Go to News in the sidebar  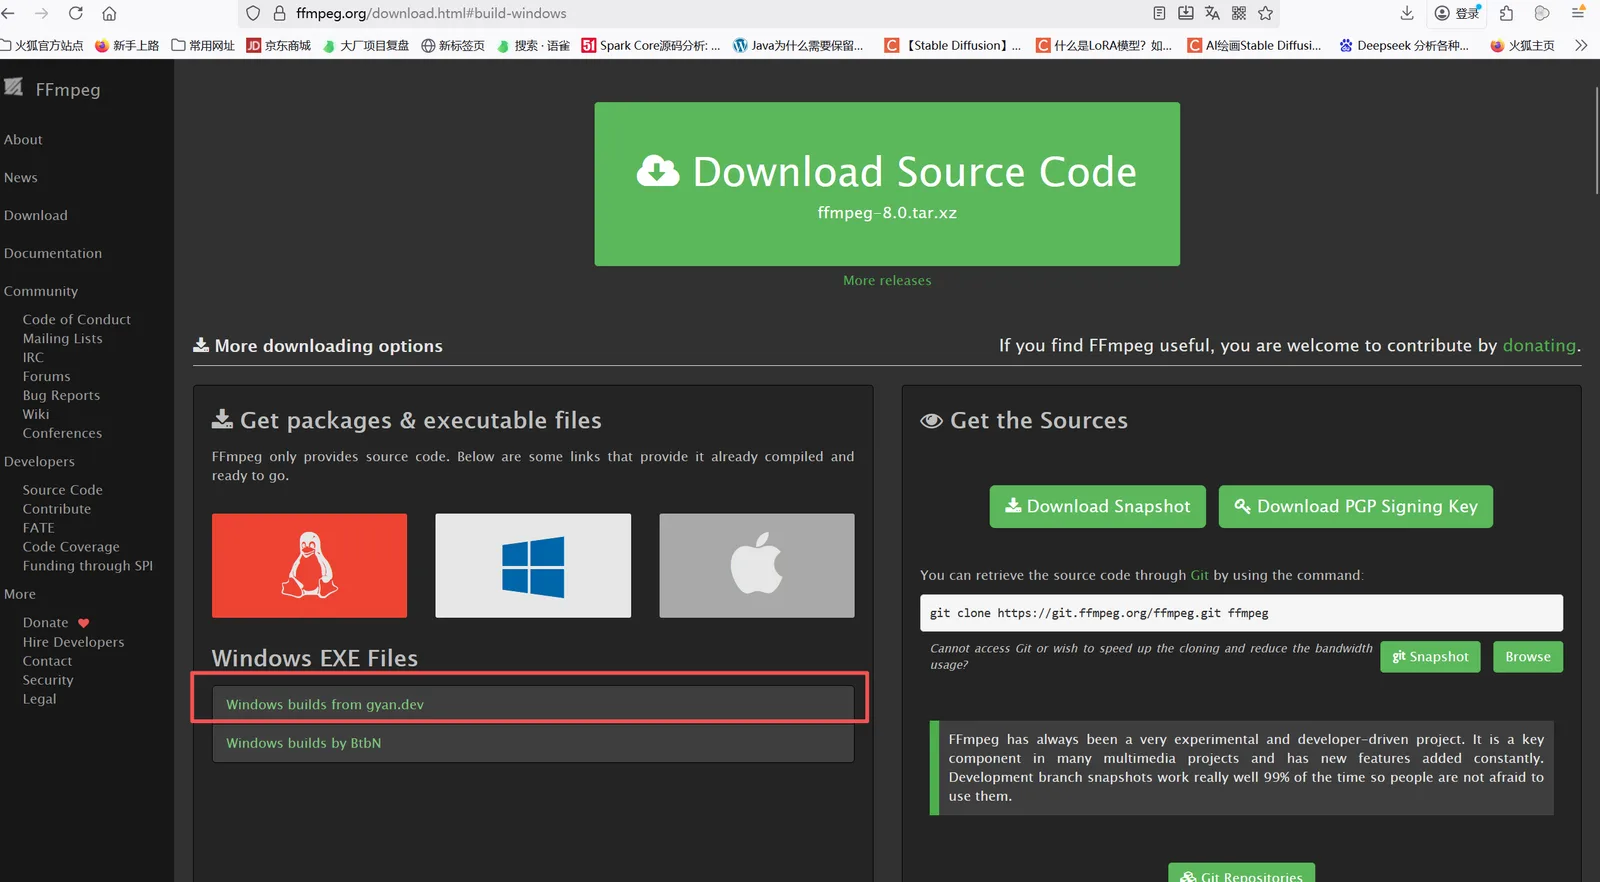pos(21,178)
